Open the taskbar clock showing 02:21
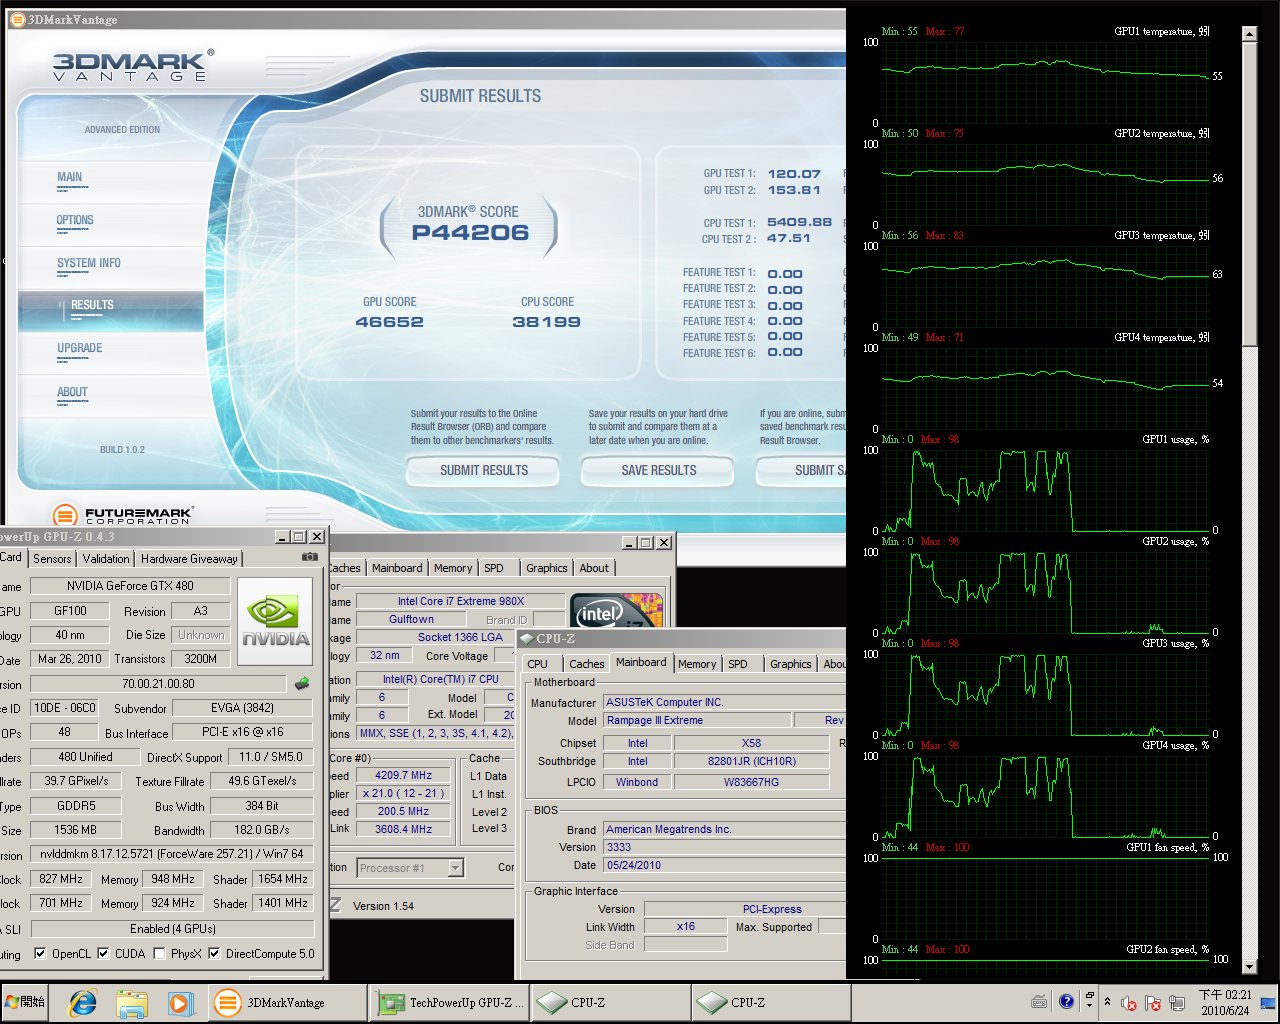The width and height of the screenshot is (1280, 1024). tap(1224, 1002)
